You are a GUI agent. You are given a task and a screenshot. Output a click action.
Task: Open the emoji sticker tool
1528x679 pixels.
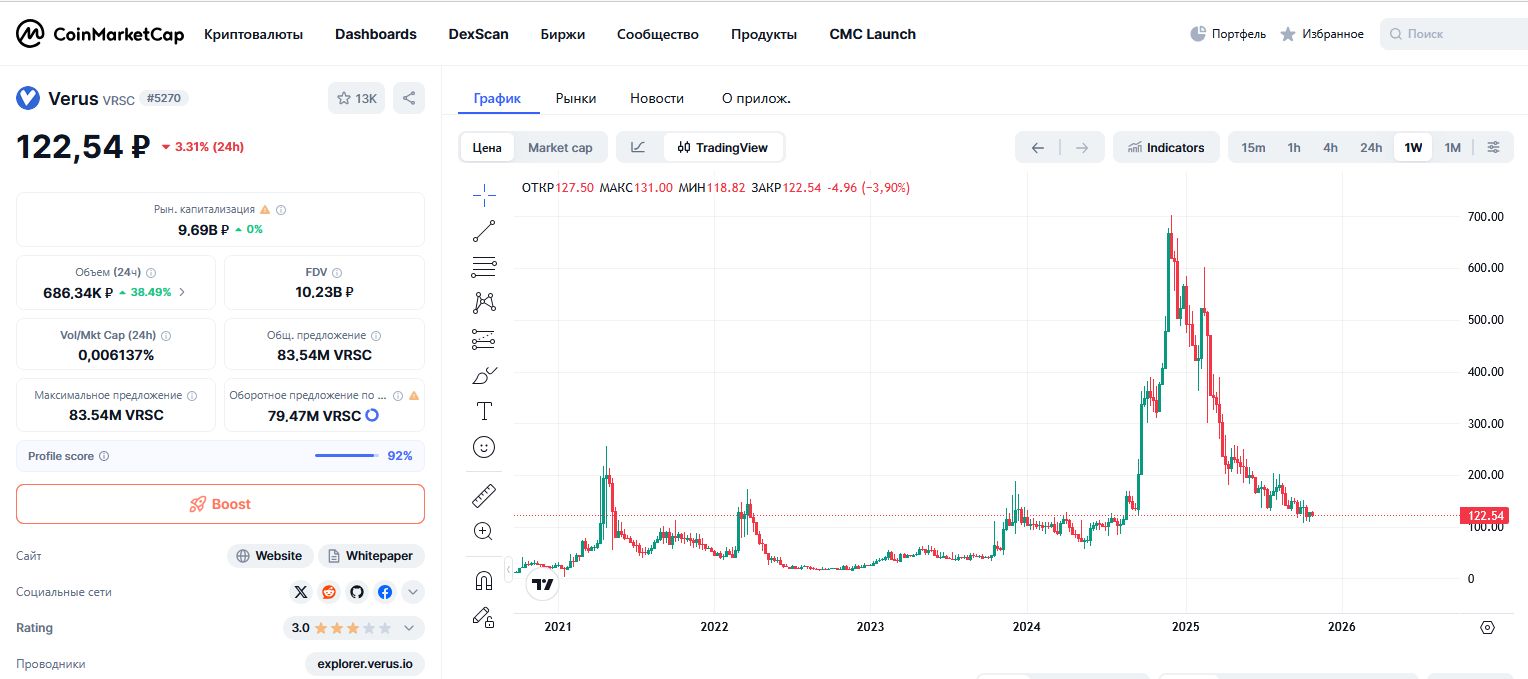point(484,447)
